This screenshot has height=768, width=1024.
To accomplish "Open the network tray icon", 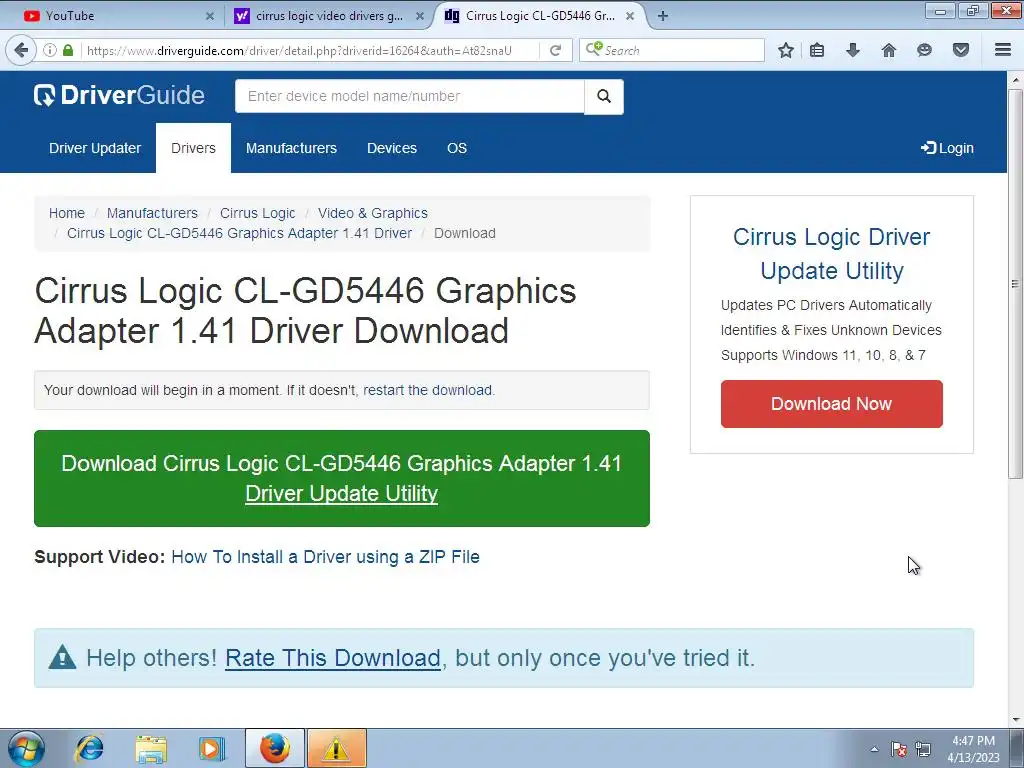I will (923, 749).
